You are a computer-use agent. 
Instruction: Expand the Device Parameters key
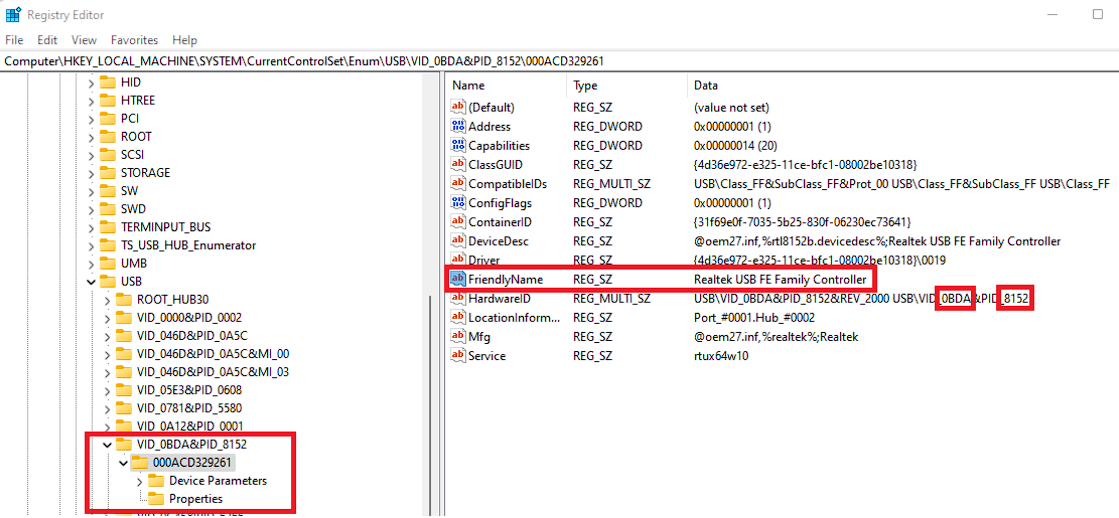click(x=139, y=481)
